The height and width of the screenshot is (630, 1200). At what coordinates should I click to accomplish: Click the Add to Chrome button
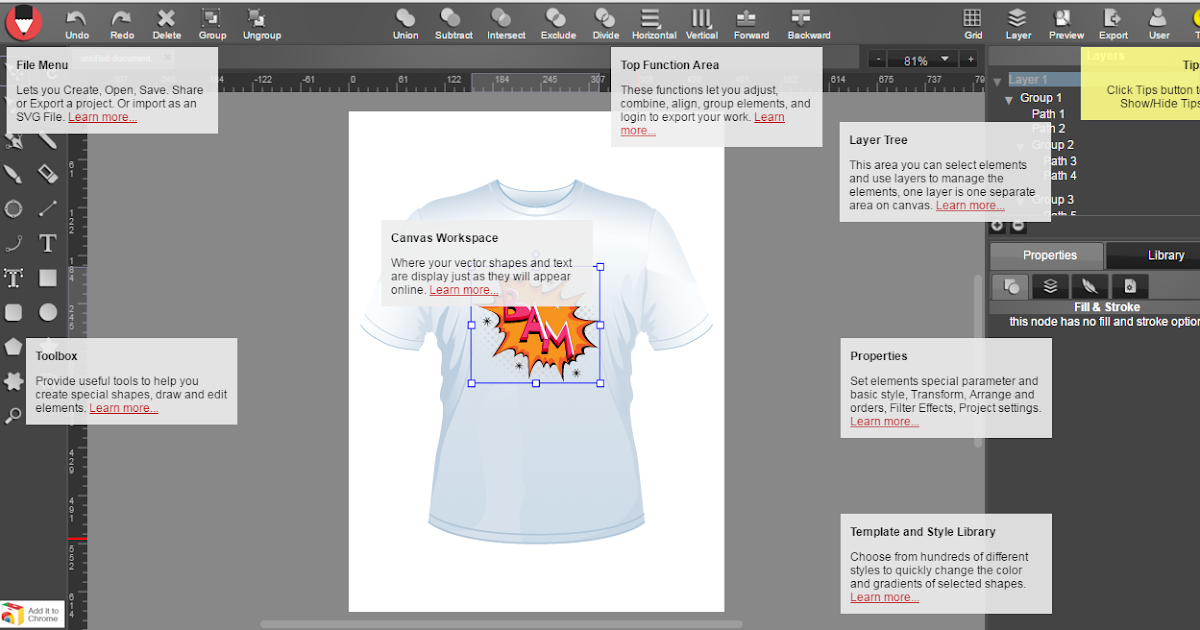pos(33,613)
